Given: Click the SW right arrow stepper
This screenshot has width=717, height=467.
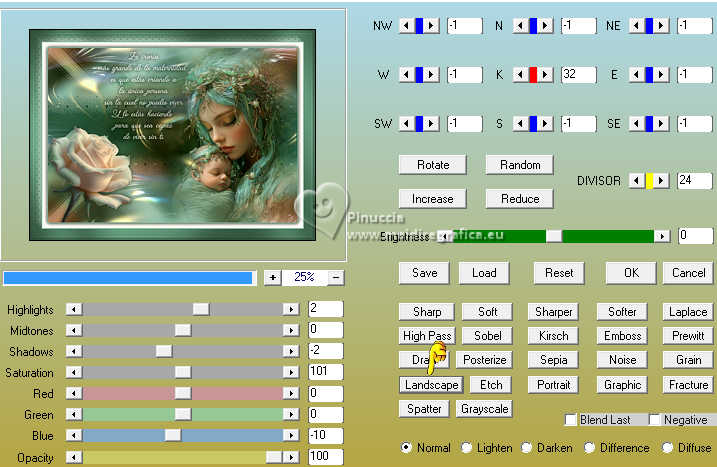Looking at the screenshot, I should click(x=431, y=123).
